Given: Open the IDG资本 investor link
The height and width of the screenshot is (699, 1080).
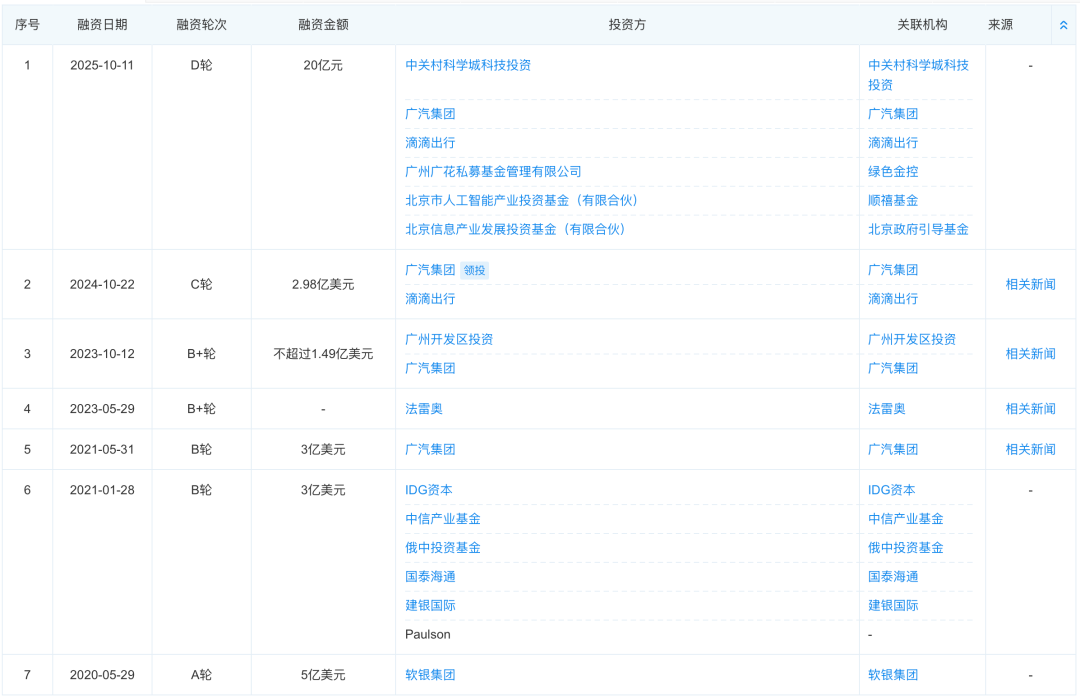Looking at the screenshot, I should point(429,490).
